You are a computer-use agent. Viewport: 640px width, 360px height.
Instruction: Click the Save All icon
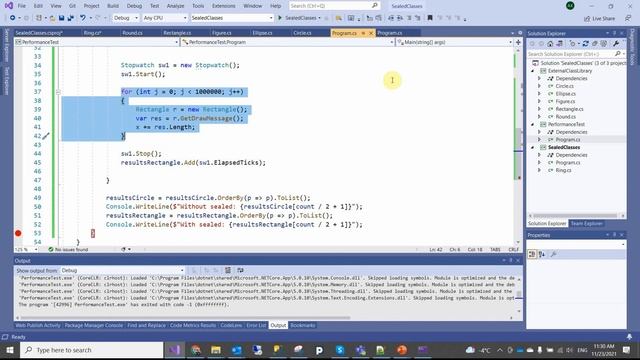70,18
